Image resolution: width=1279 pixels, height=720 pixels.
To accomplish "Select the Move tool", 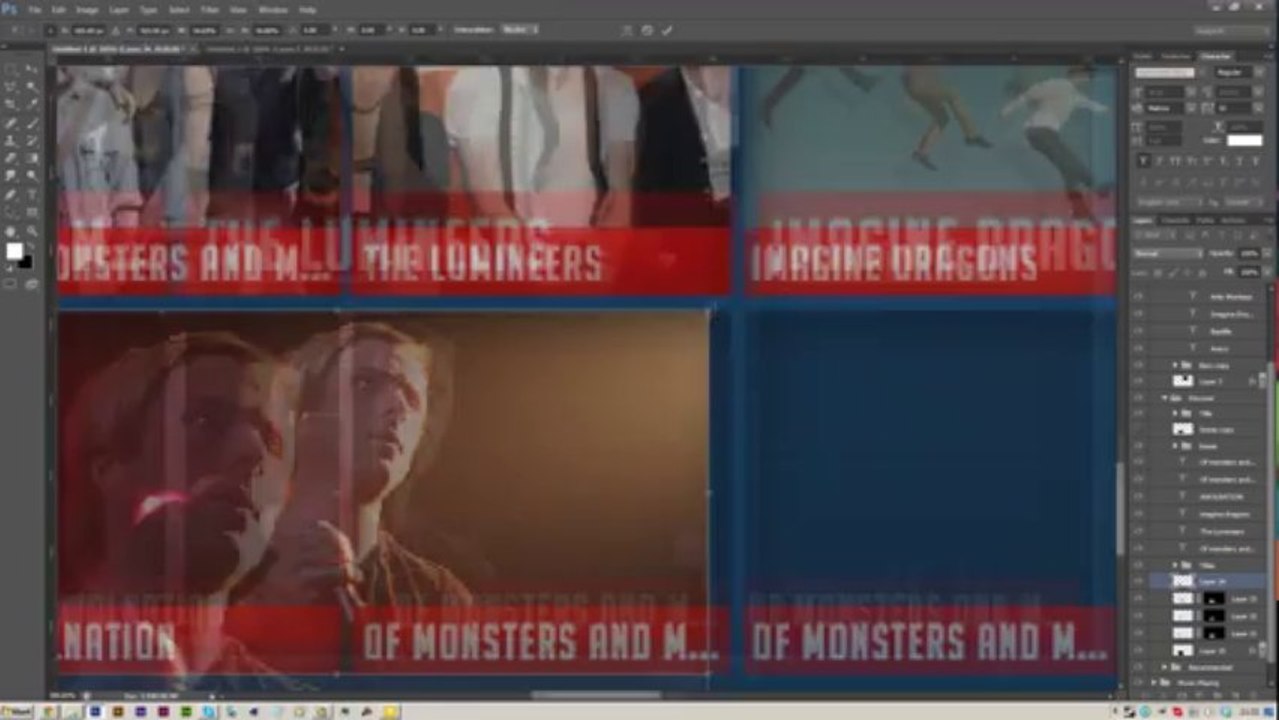I will pyautogui.click(x=31, y=70).
